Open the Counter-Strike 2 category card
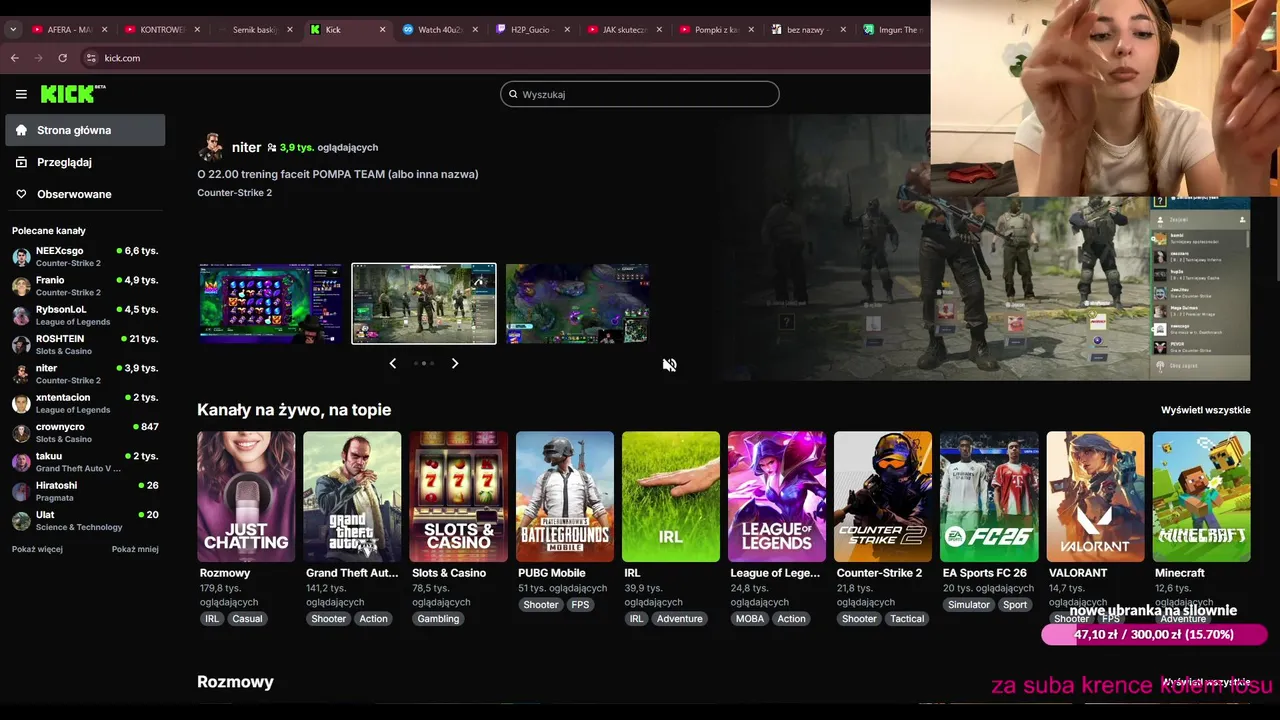Viewport: 1280px width, 720px height. [x=883, y=496]
